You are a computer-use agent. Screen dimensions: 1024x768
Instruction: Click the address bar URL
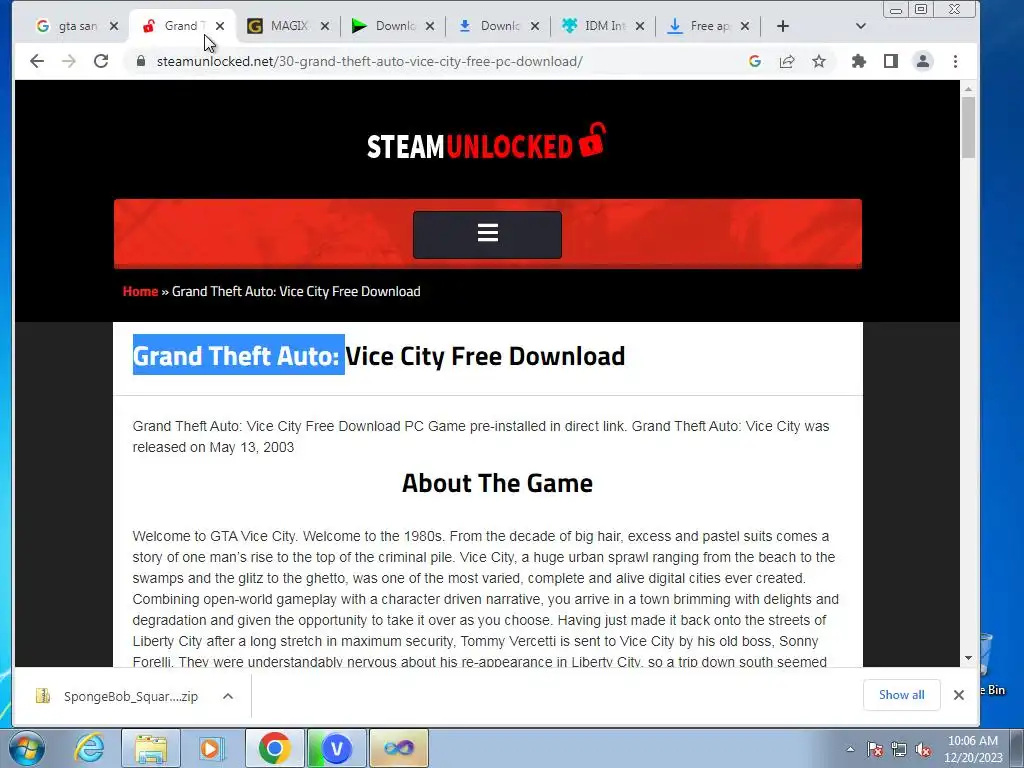(x=370, y=61)
